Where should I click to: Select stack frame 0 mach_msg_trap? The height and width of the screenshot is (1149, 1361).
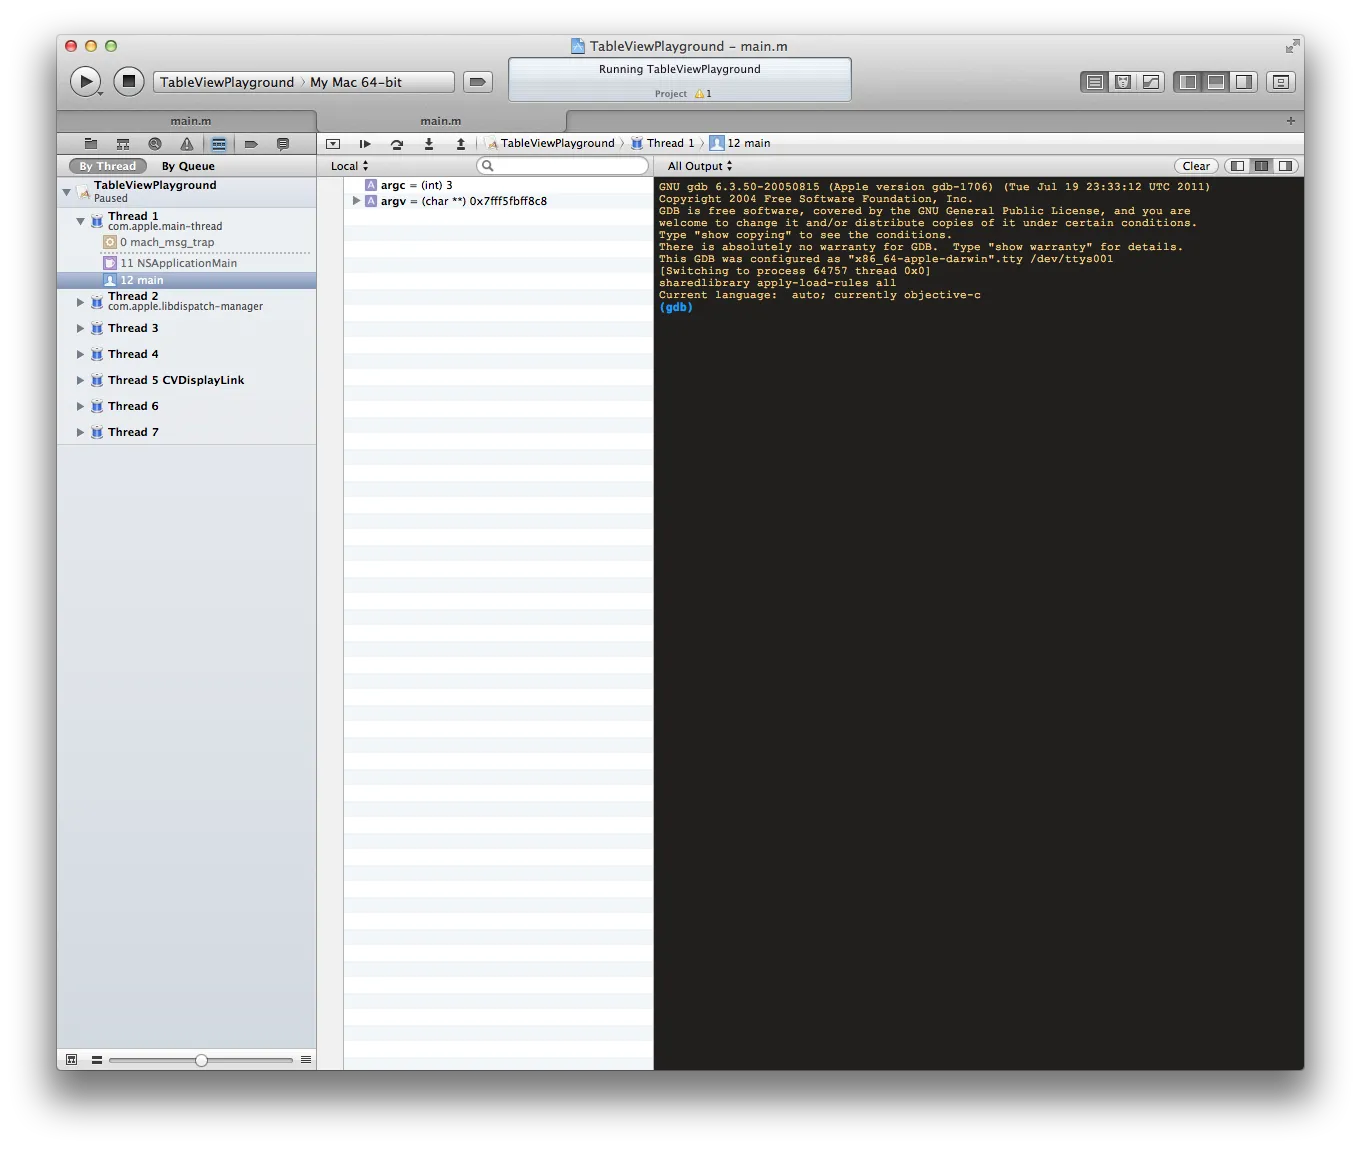[x=186, y=242]
